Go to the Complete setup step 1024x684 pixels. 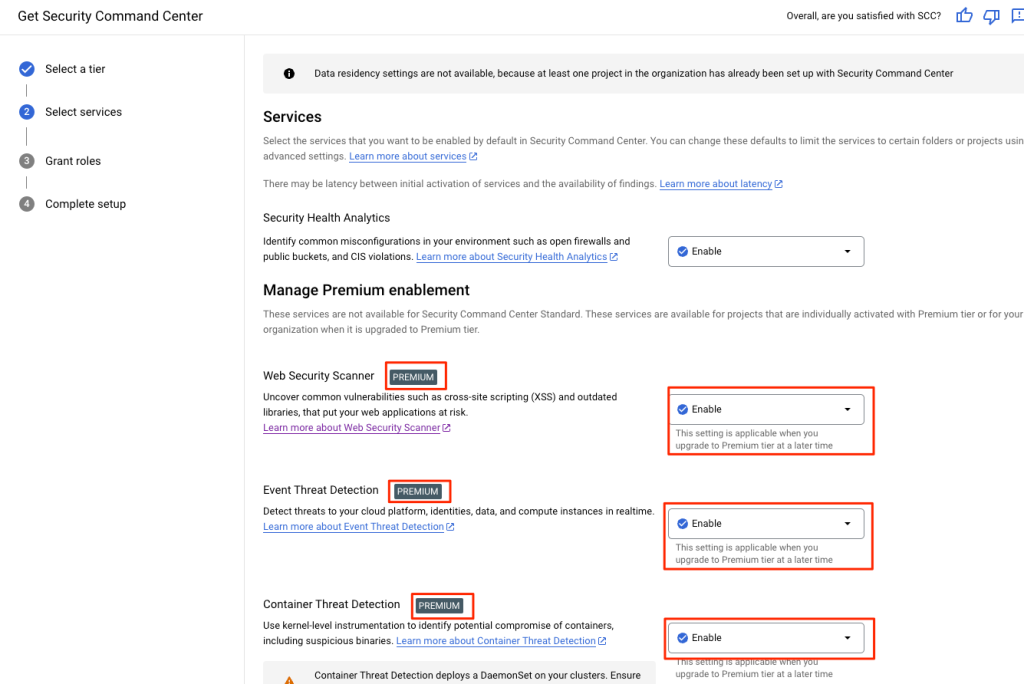[86, 204]
